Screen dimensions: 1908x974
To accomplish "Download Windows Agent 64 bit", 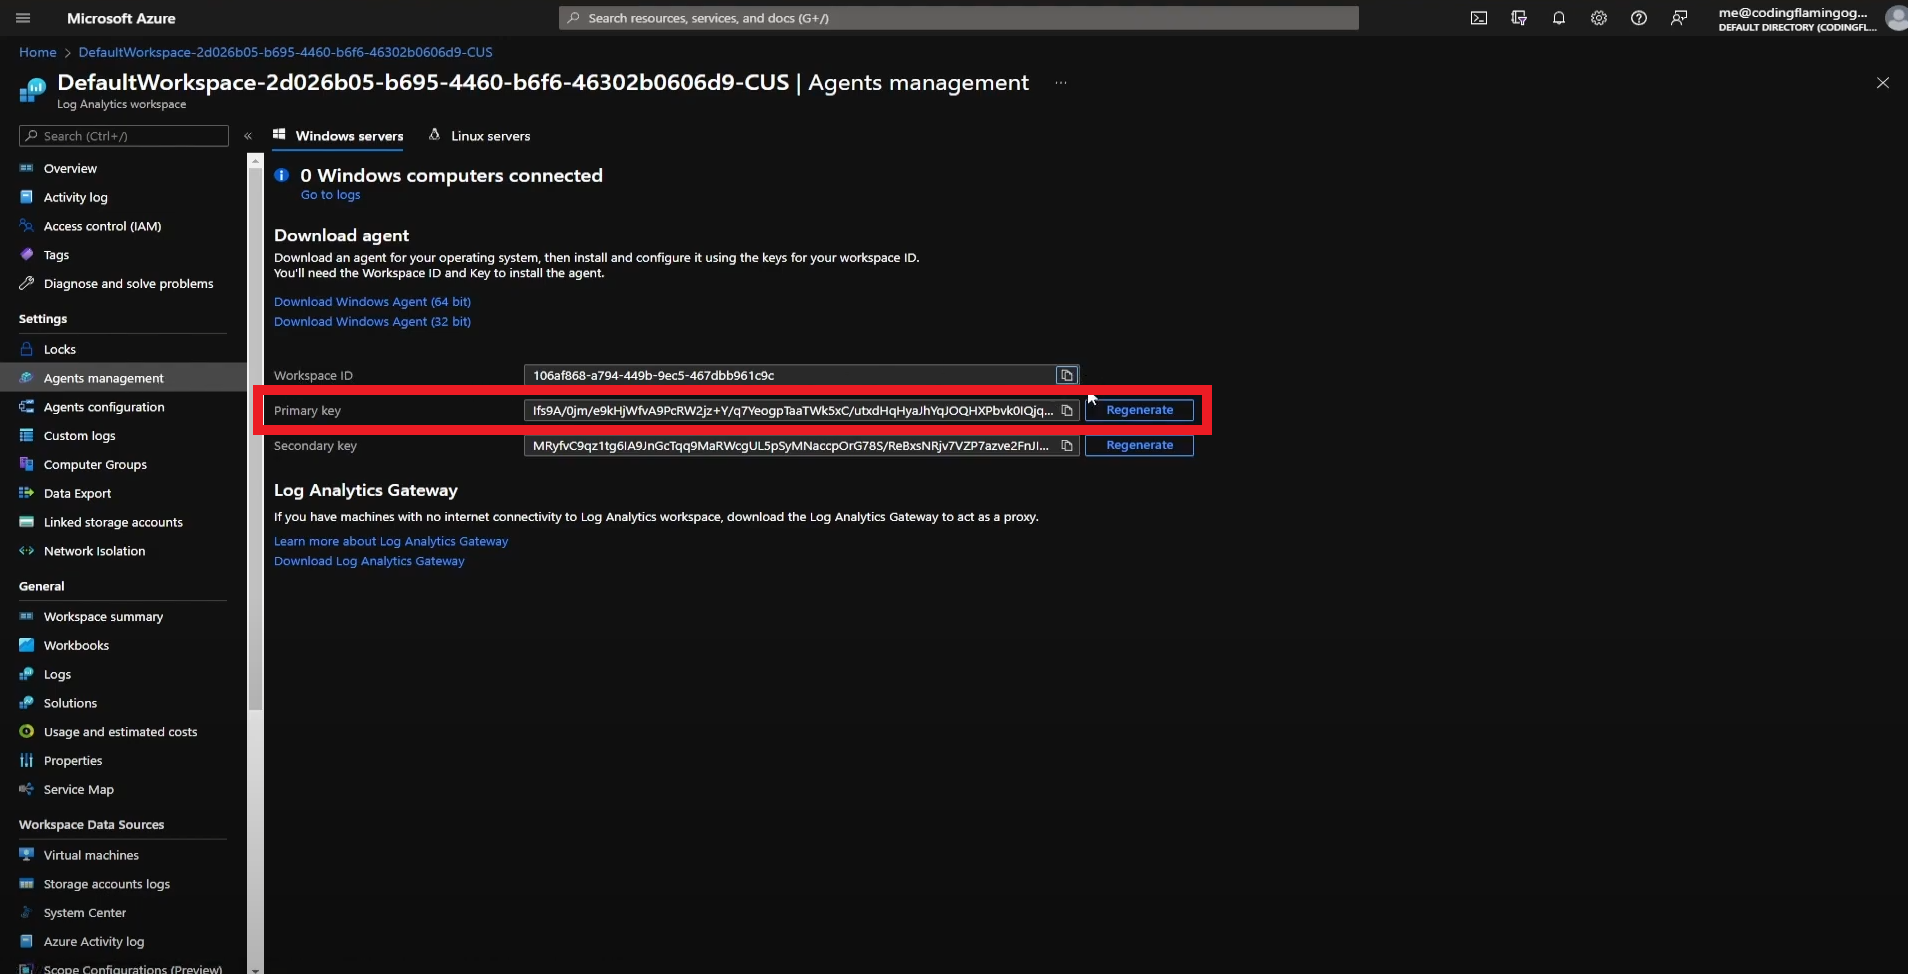I will coord(372,302).
